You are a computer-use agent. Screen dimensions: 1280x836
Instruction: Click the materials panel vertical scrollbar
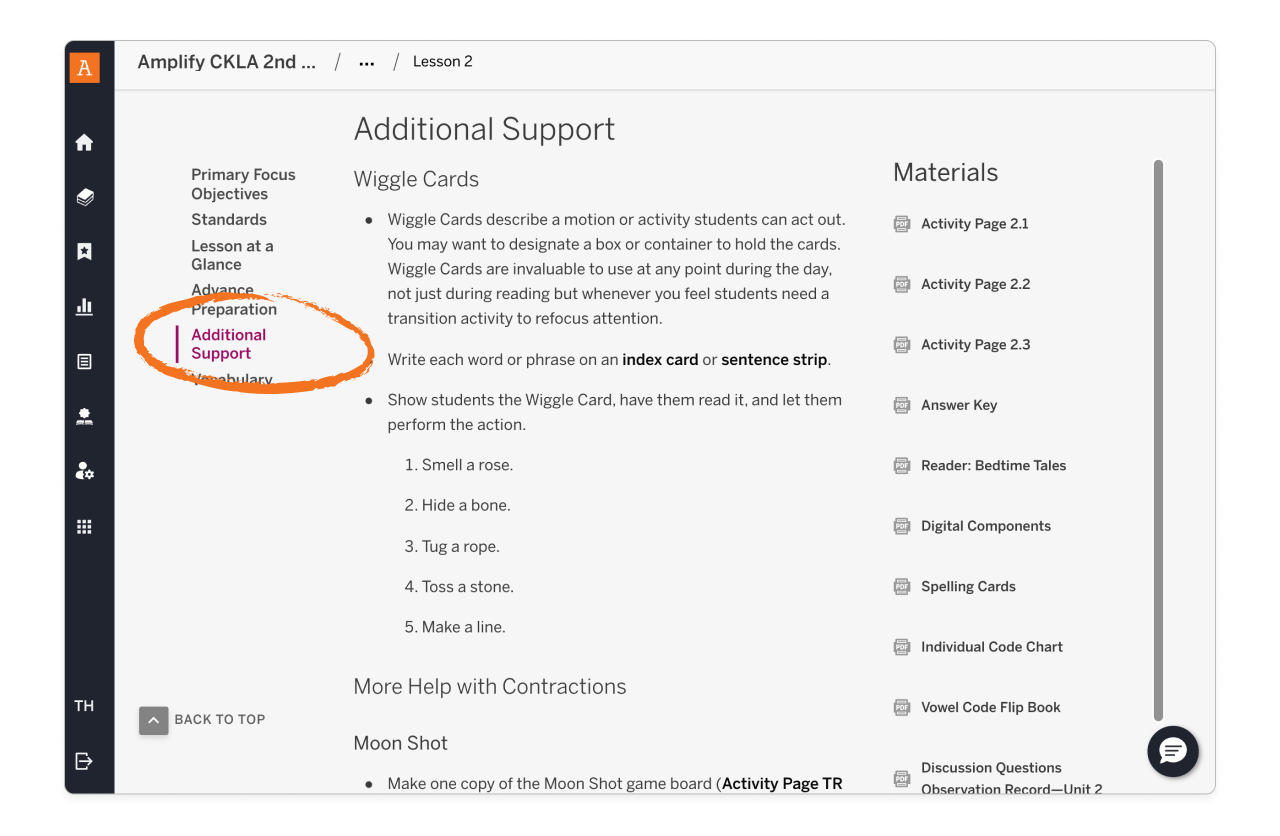pyautogui.click(x=1158, y=440)
